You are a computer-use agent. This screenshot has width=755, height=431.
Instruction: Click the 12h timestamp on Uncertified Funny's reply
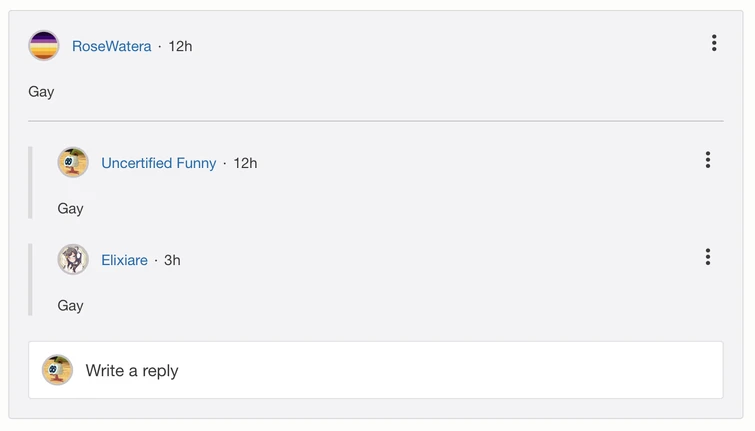click(x=245, y=163)
